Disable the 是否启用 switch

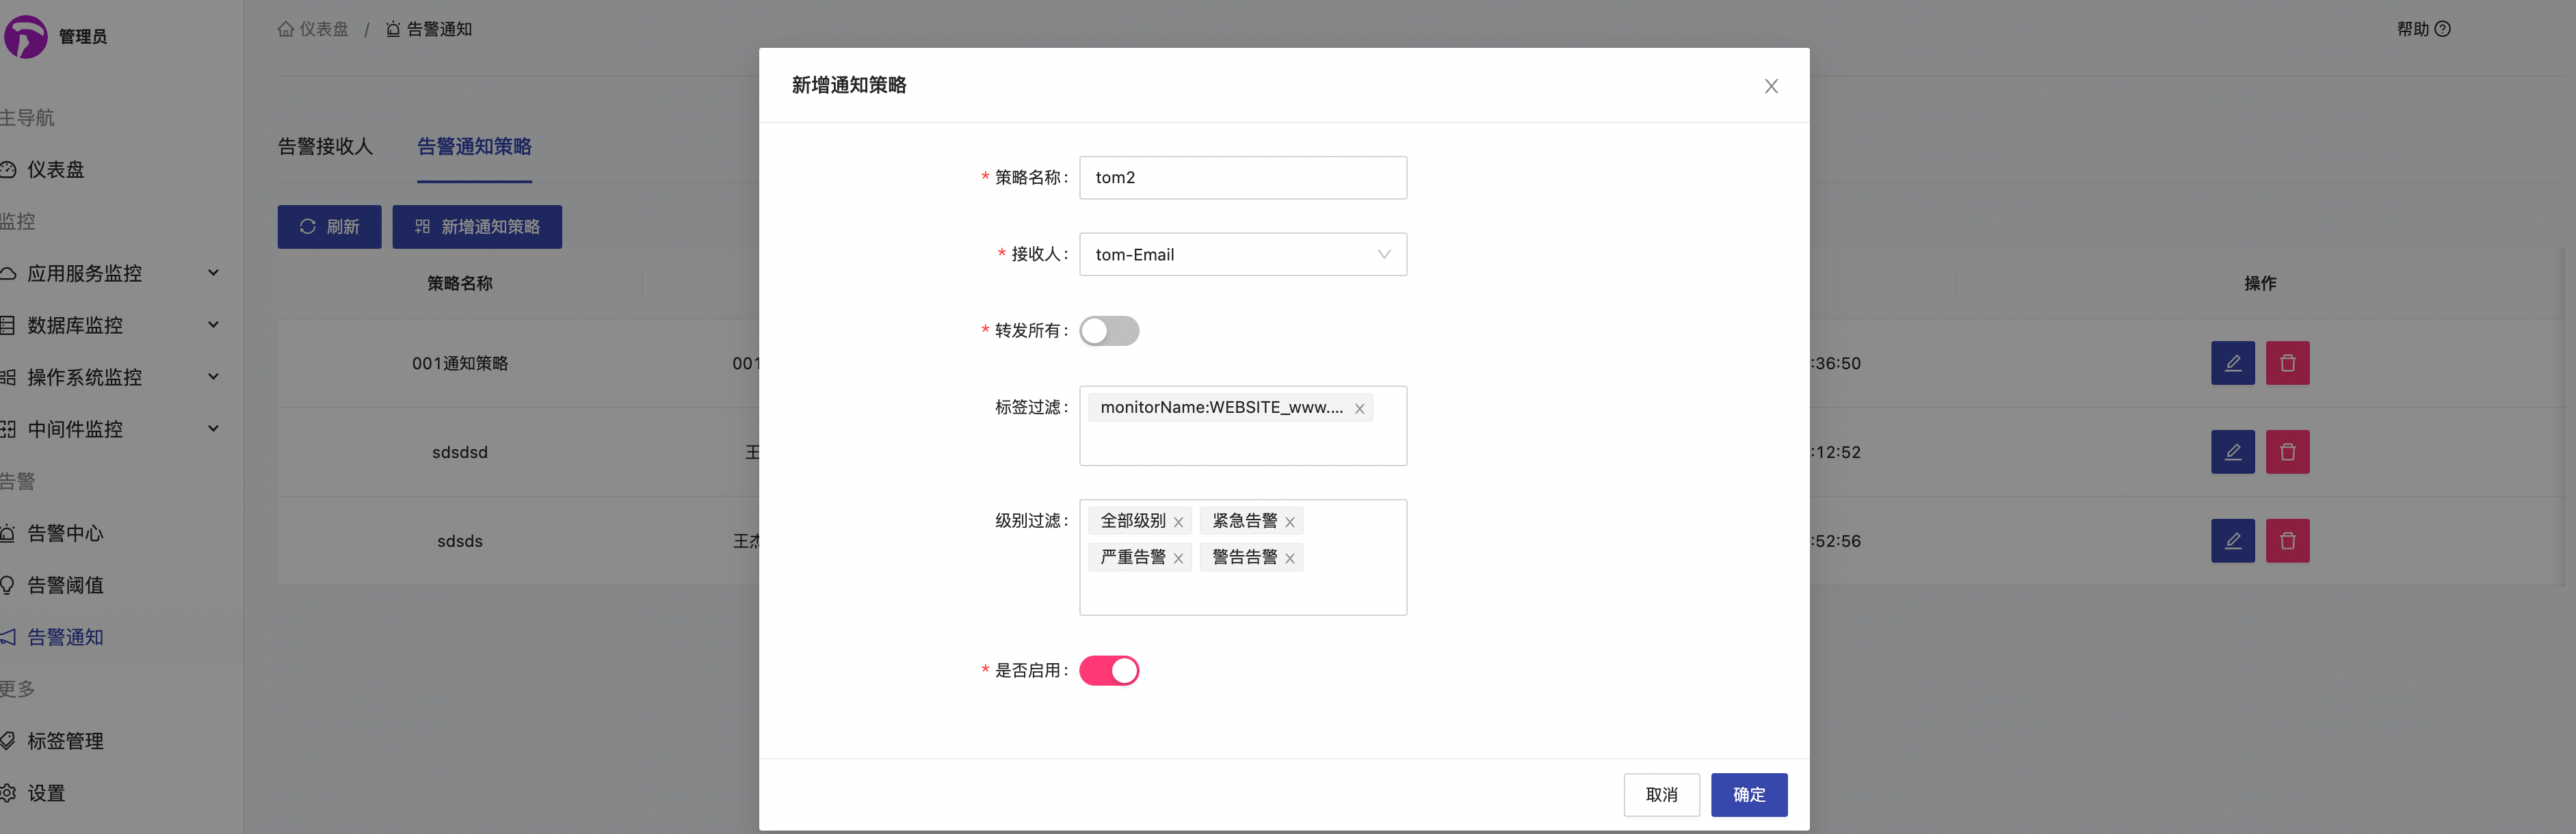coord(1109,670)
